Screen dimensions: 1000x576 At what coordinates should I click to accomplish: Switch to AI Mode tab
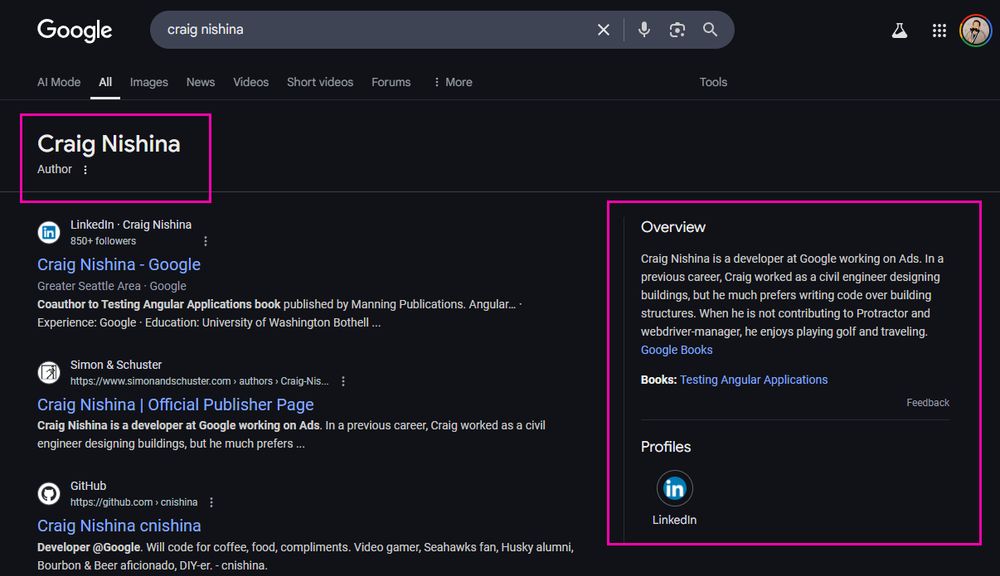coord(59,82)
